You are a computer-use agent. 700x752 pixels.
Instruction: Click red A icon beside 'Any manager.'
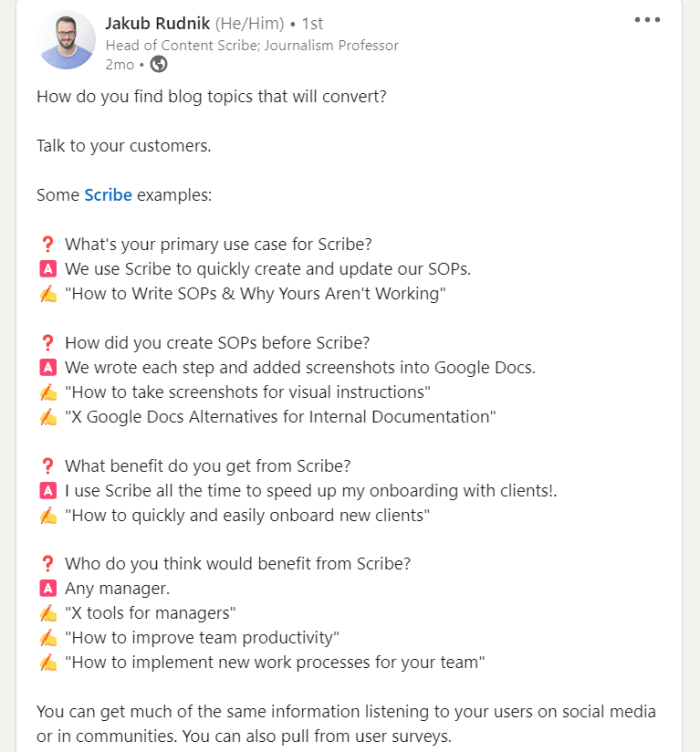coord(47,588)
